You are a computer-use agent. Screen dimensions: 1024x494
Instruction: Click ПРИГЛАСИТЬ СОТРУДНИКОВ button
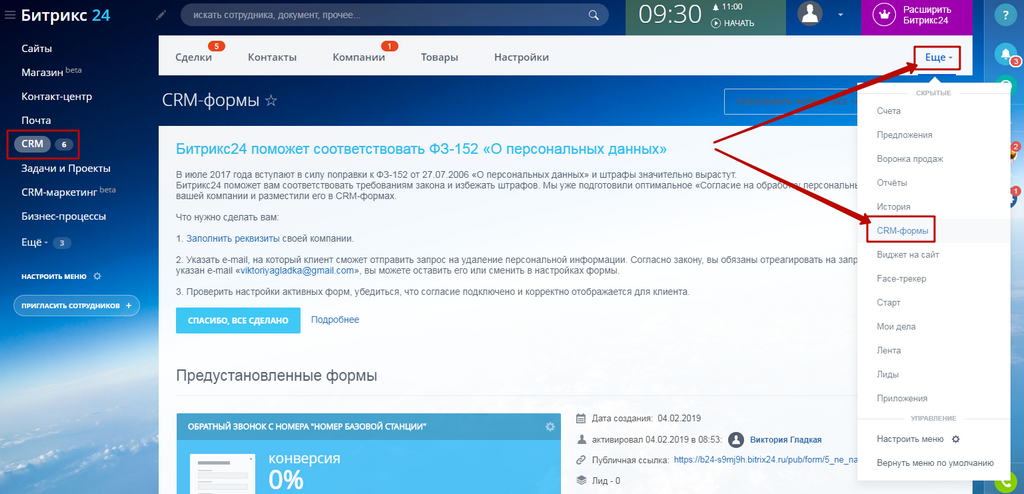pos(76,305)
